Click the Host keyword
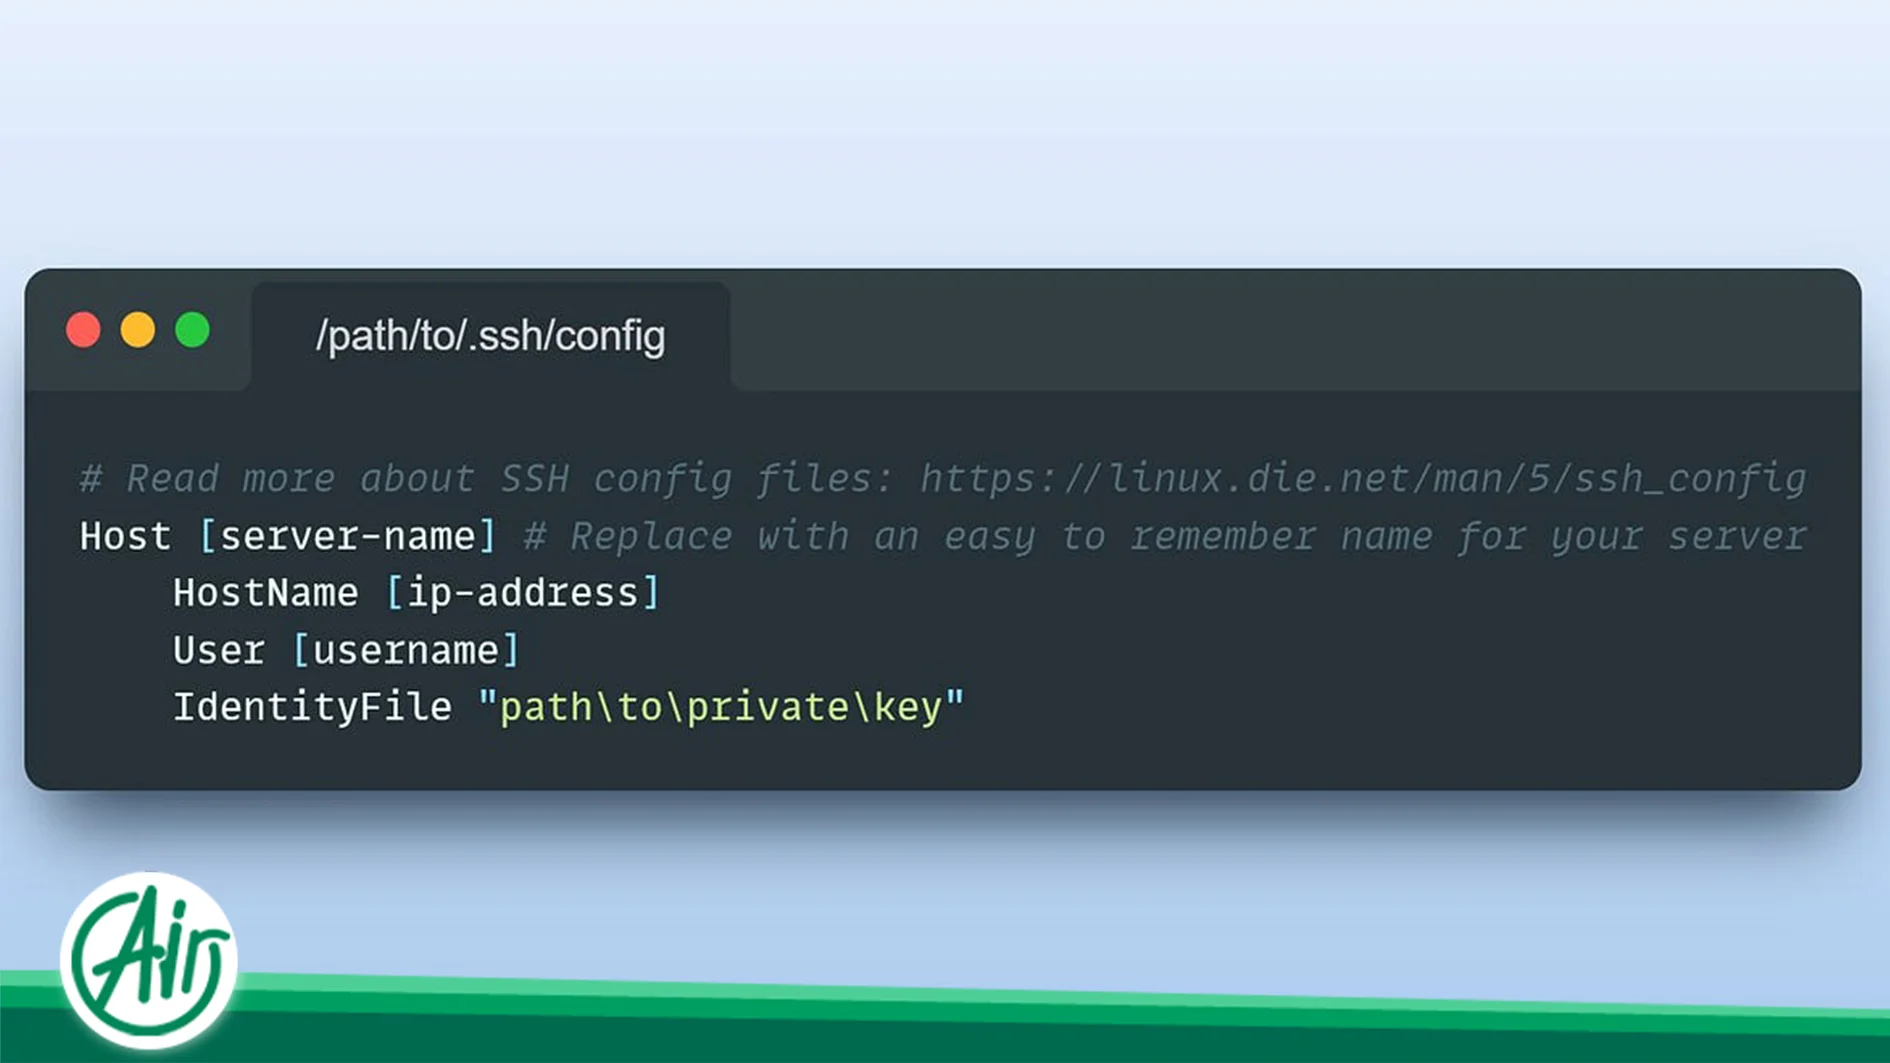1890x1063 pixels. click(126, 537)
